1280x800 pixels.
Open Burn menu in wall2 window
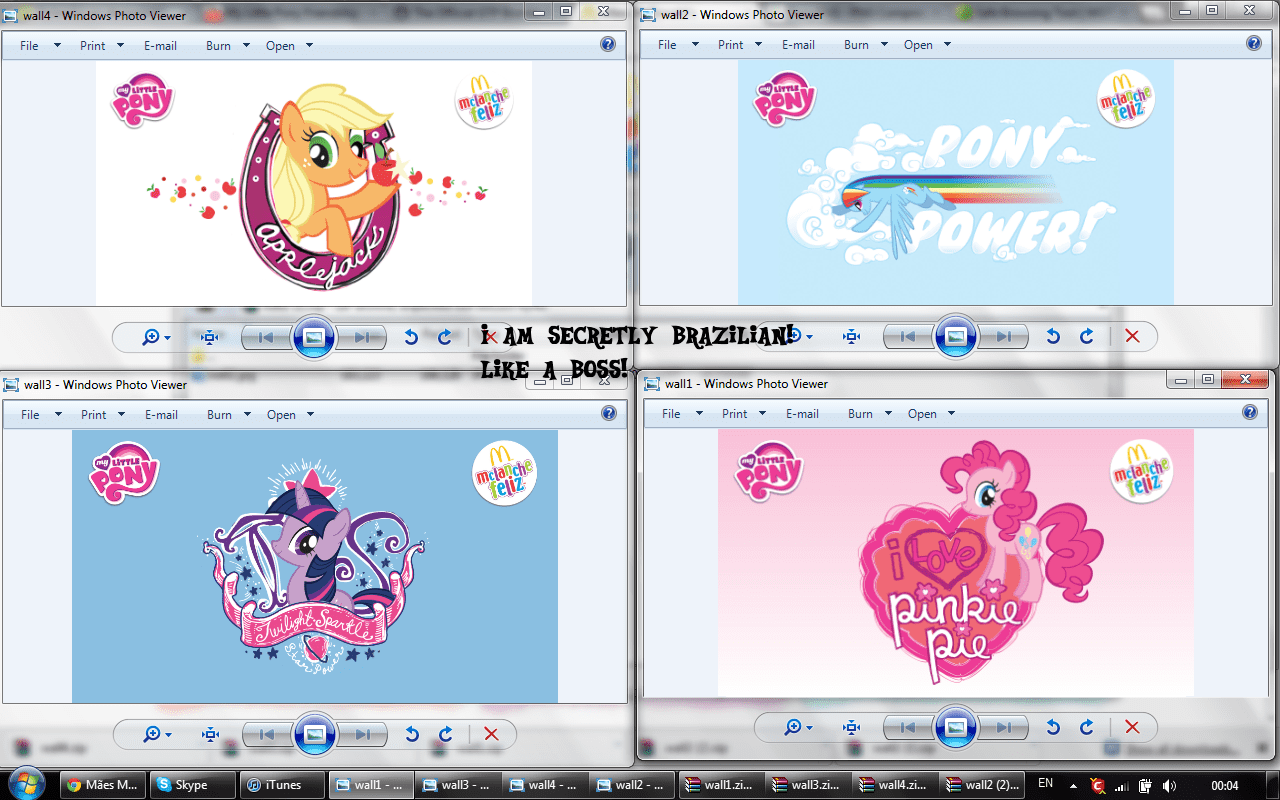point(864,44)
